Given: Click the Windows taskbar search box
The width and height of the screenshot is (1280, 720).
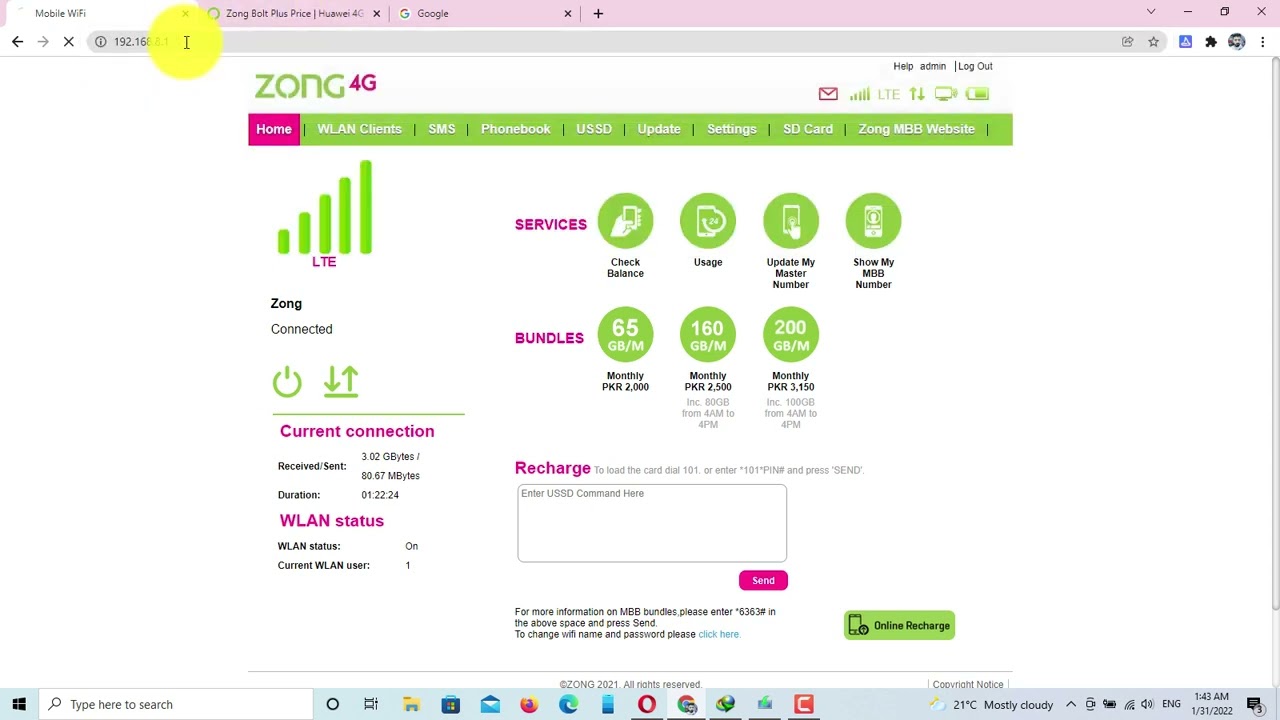Looking at the screenshot, I should click(176, 704).
